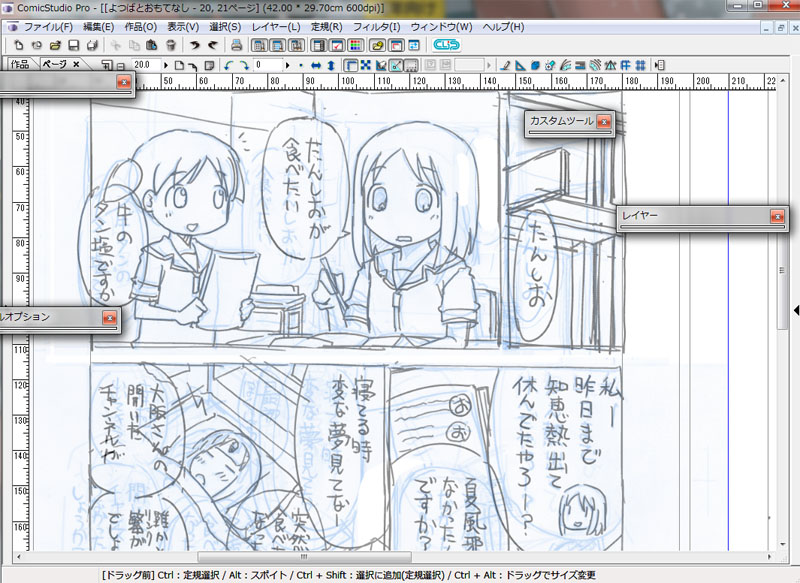Click the CLIP logo button

click(x=446, y=45)
